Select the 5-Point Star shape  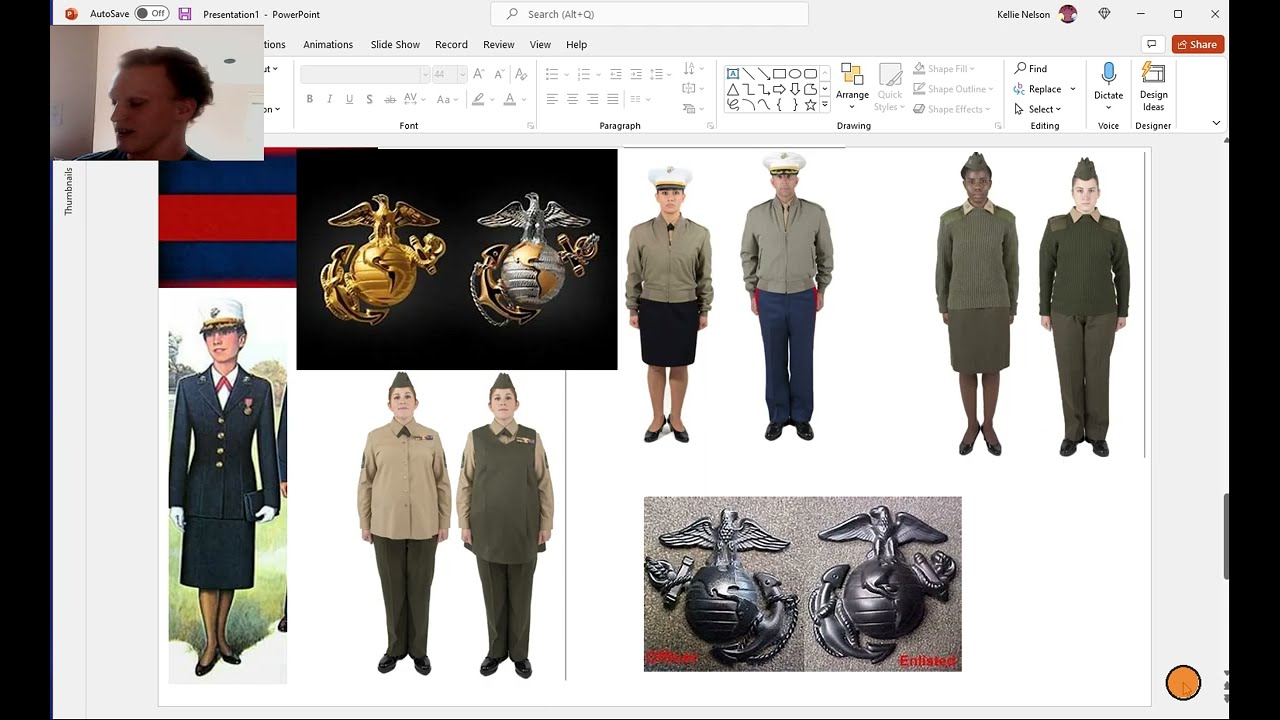(x=810, y=104)
